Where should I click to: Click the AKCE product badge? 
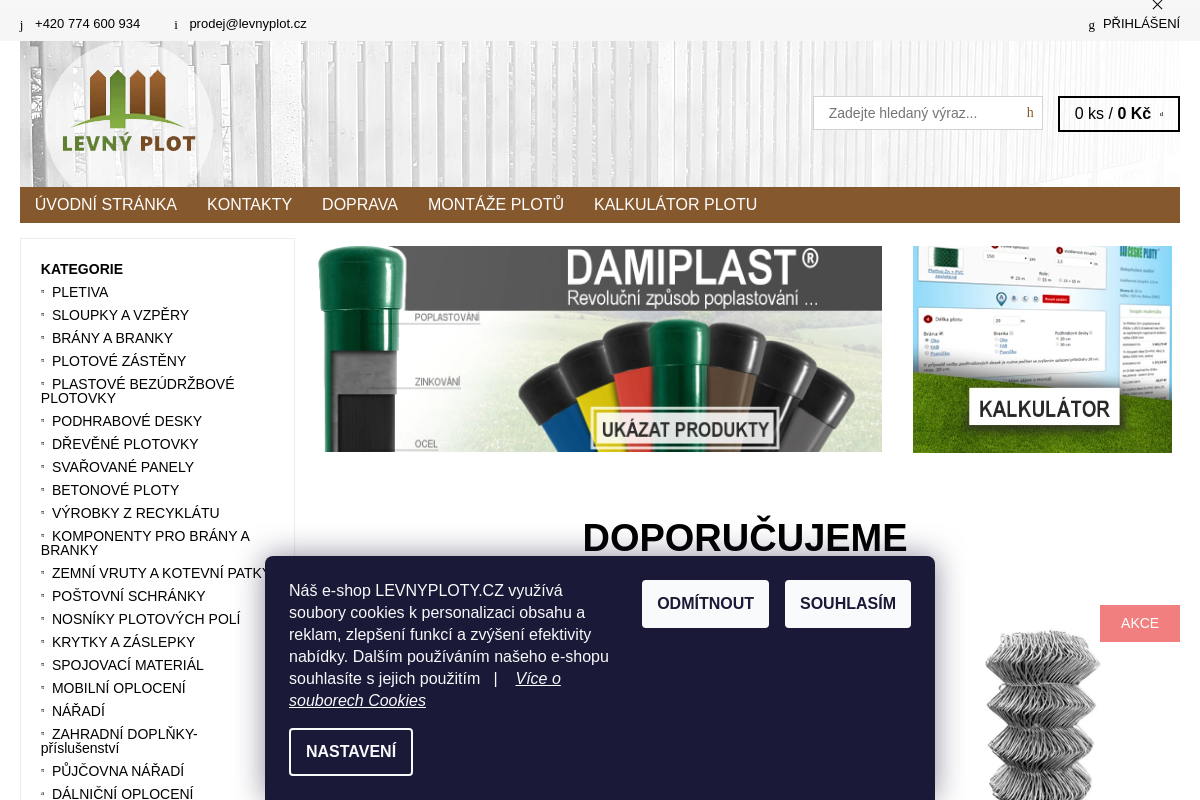pos(1140,623)
